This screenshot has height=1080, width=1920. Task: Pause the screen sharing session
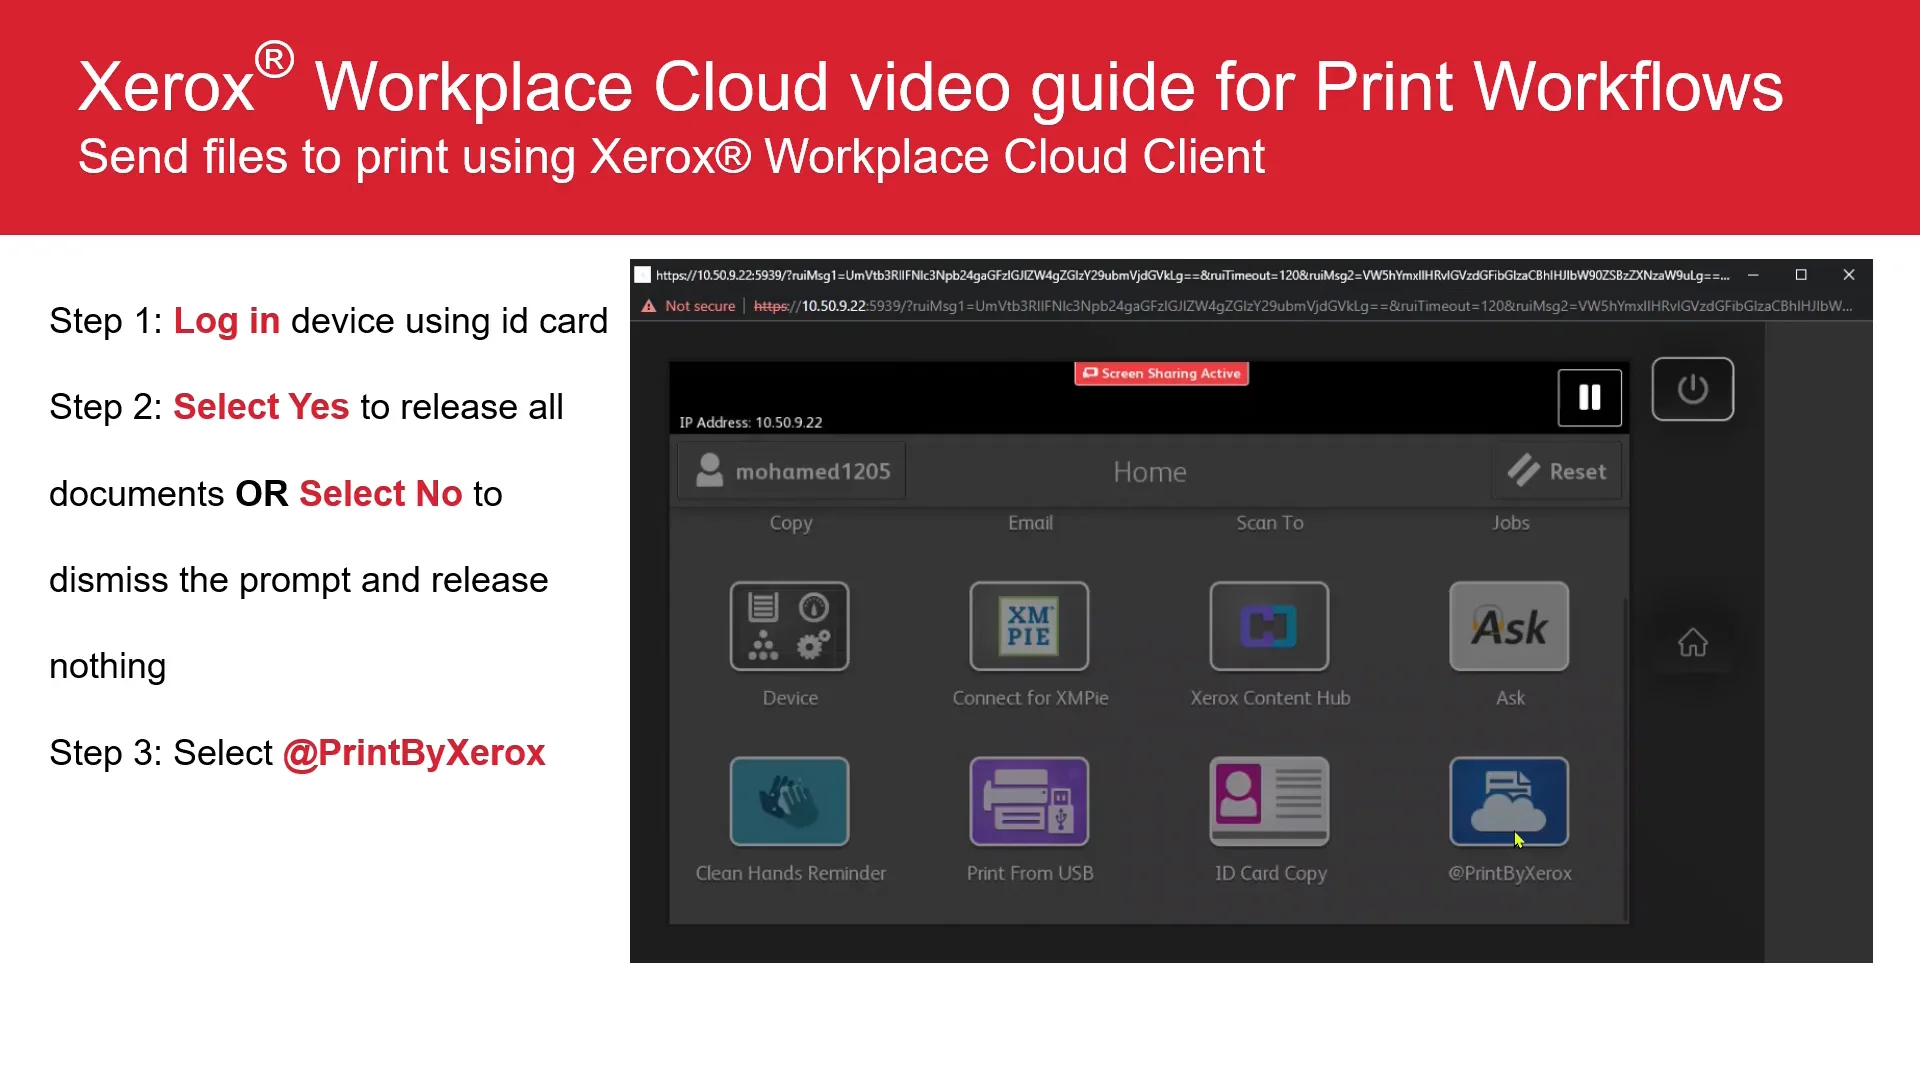tap(1589, 397)
